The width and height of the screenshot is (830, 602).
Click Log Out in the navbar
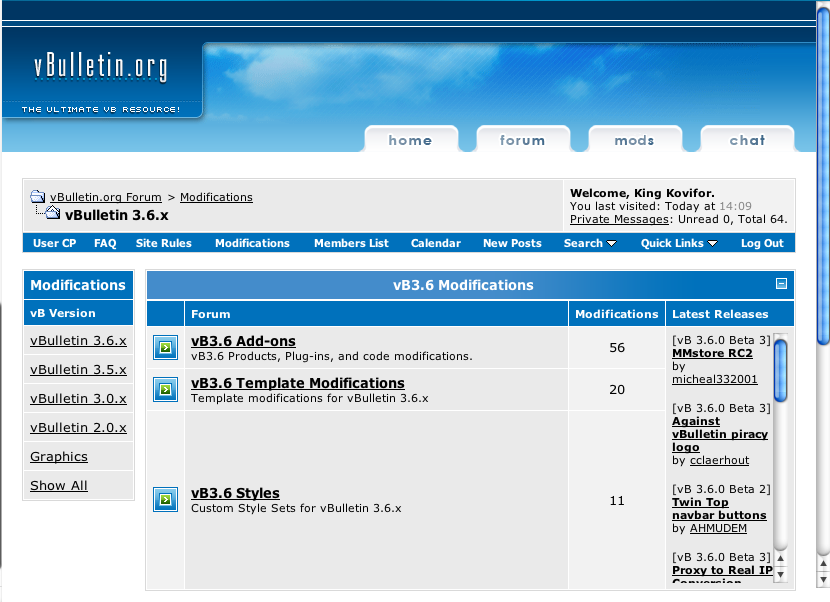(762, 243)
